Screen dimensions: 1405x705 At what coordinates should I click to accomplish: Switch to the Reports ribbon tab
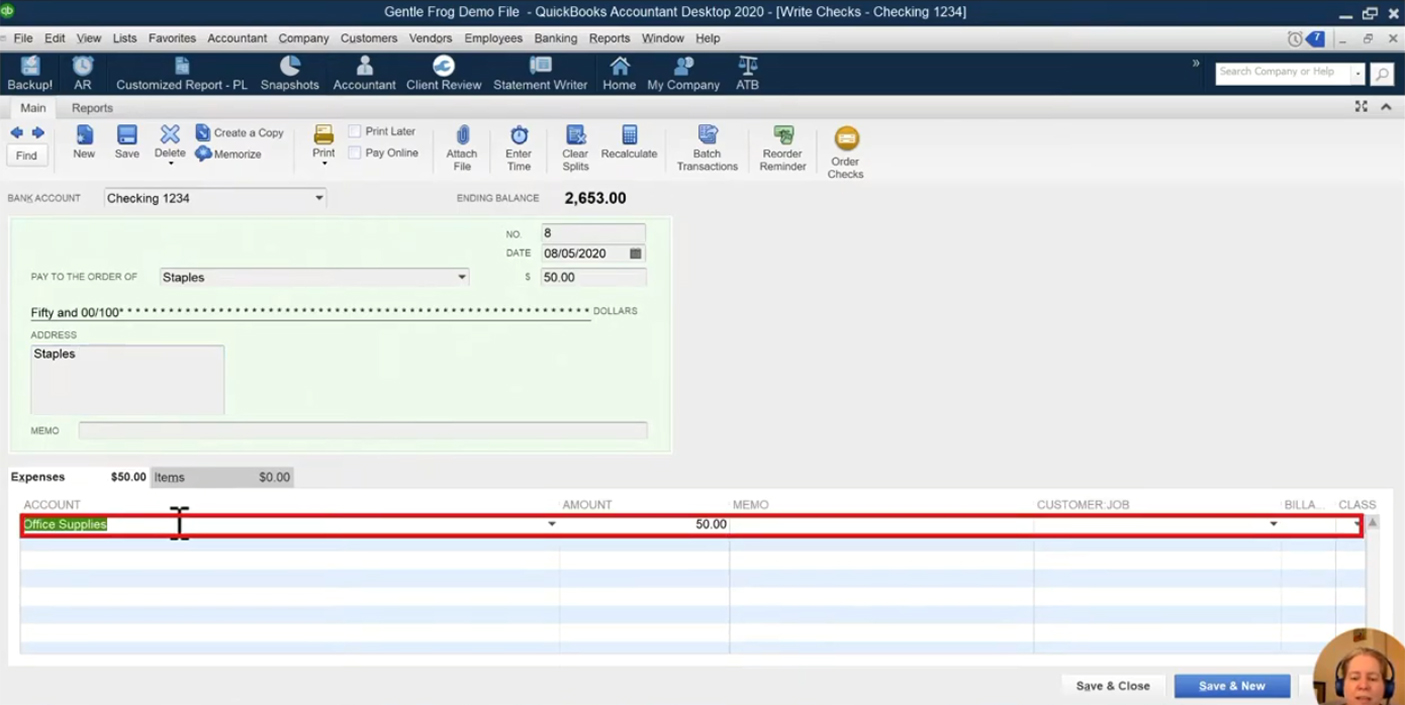coord(92,108)
